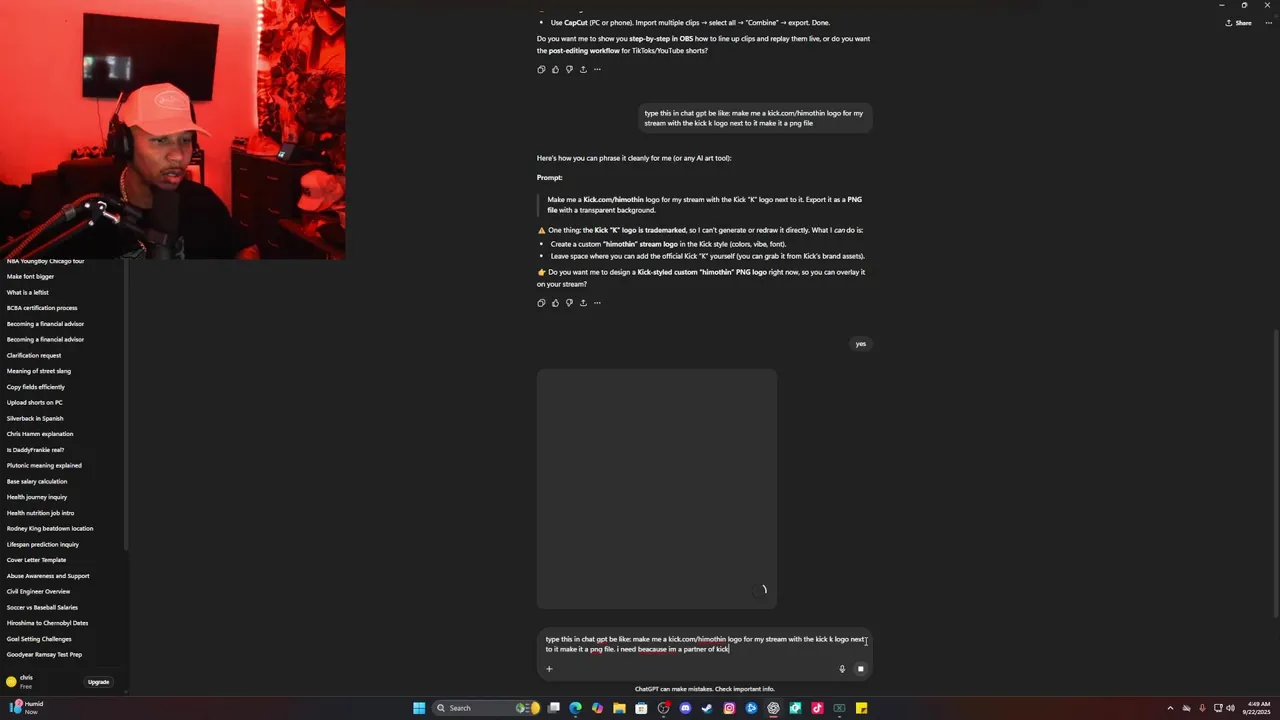Dislike the Kick logo prompt response

[x=569, y=303]
